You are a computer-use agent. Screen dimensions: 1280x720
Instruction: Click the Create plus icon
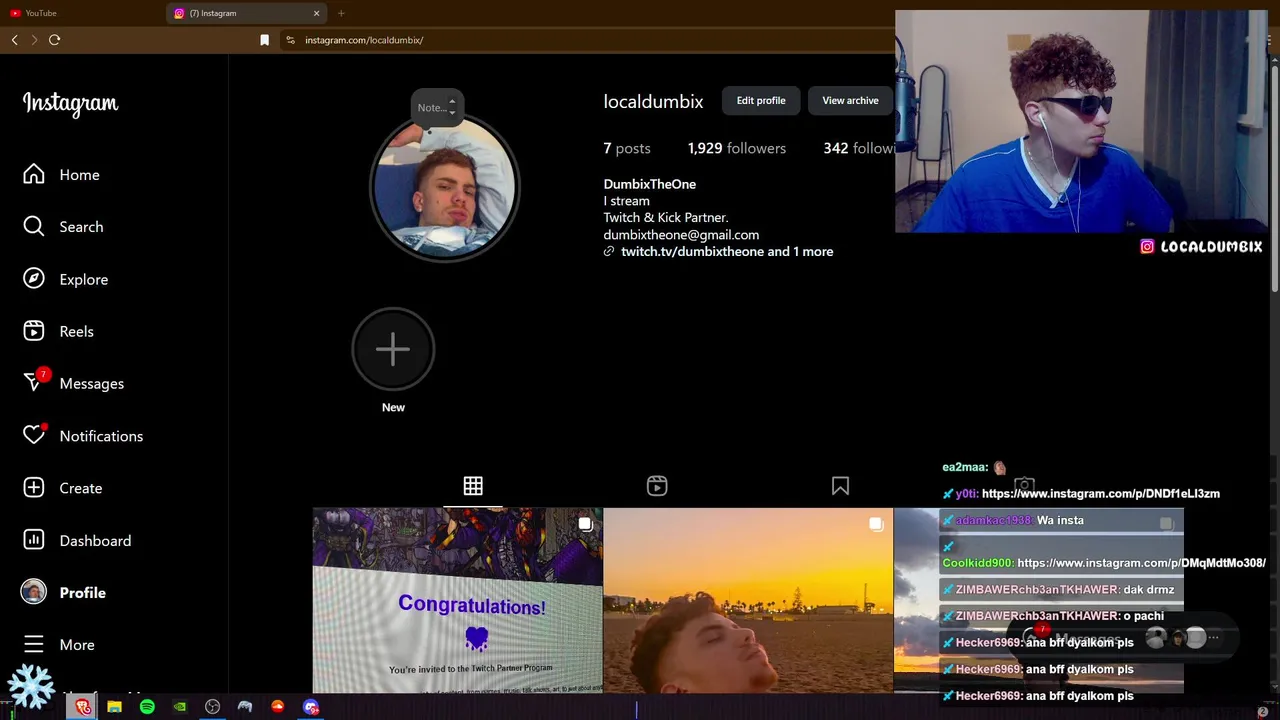[34, 488]
